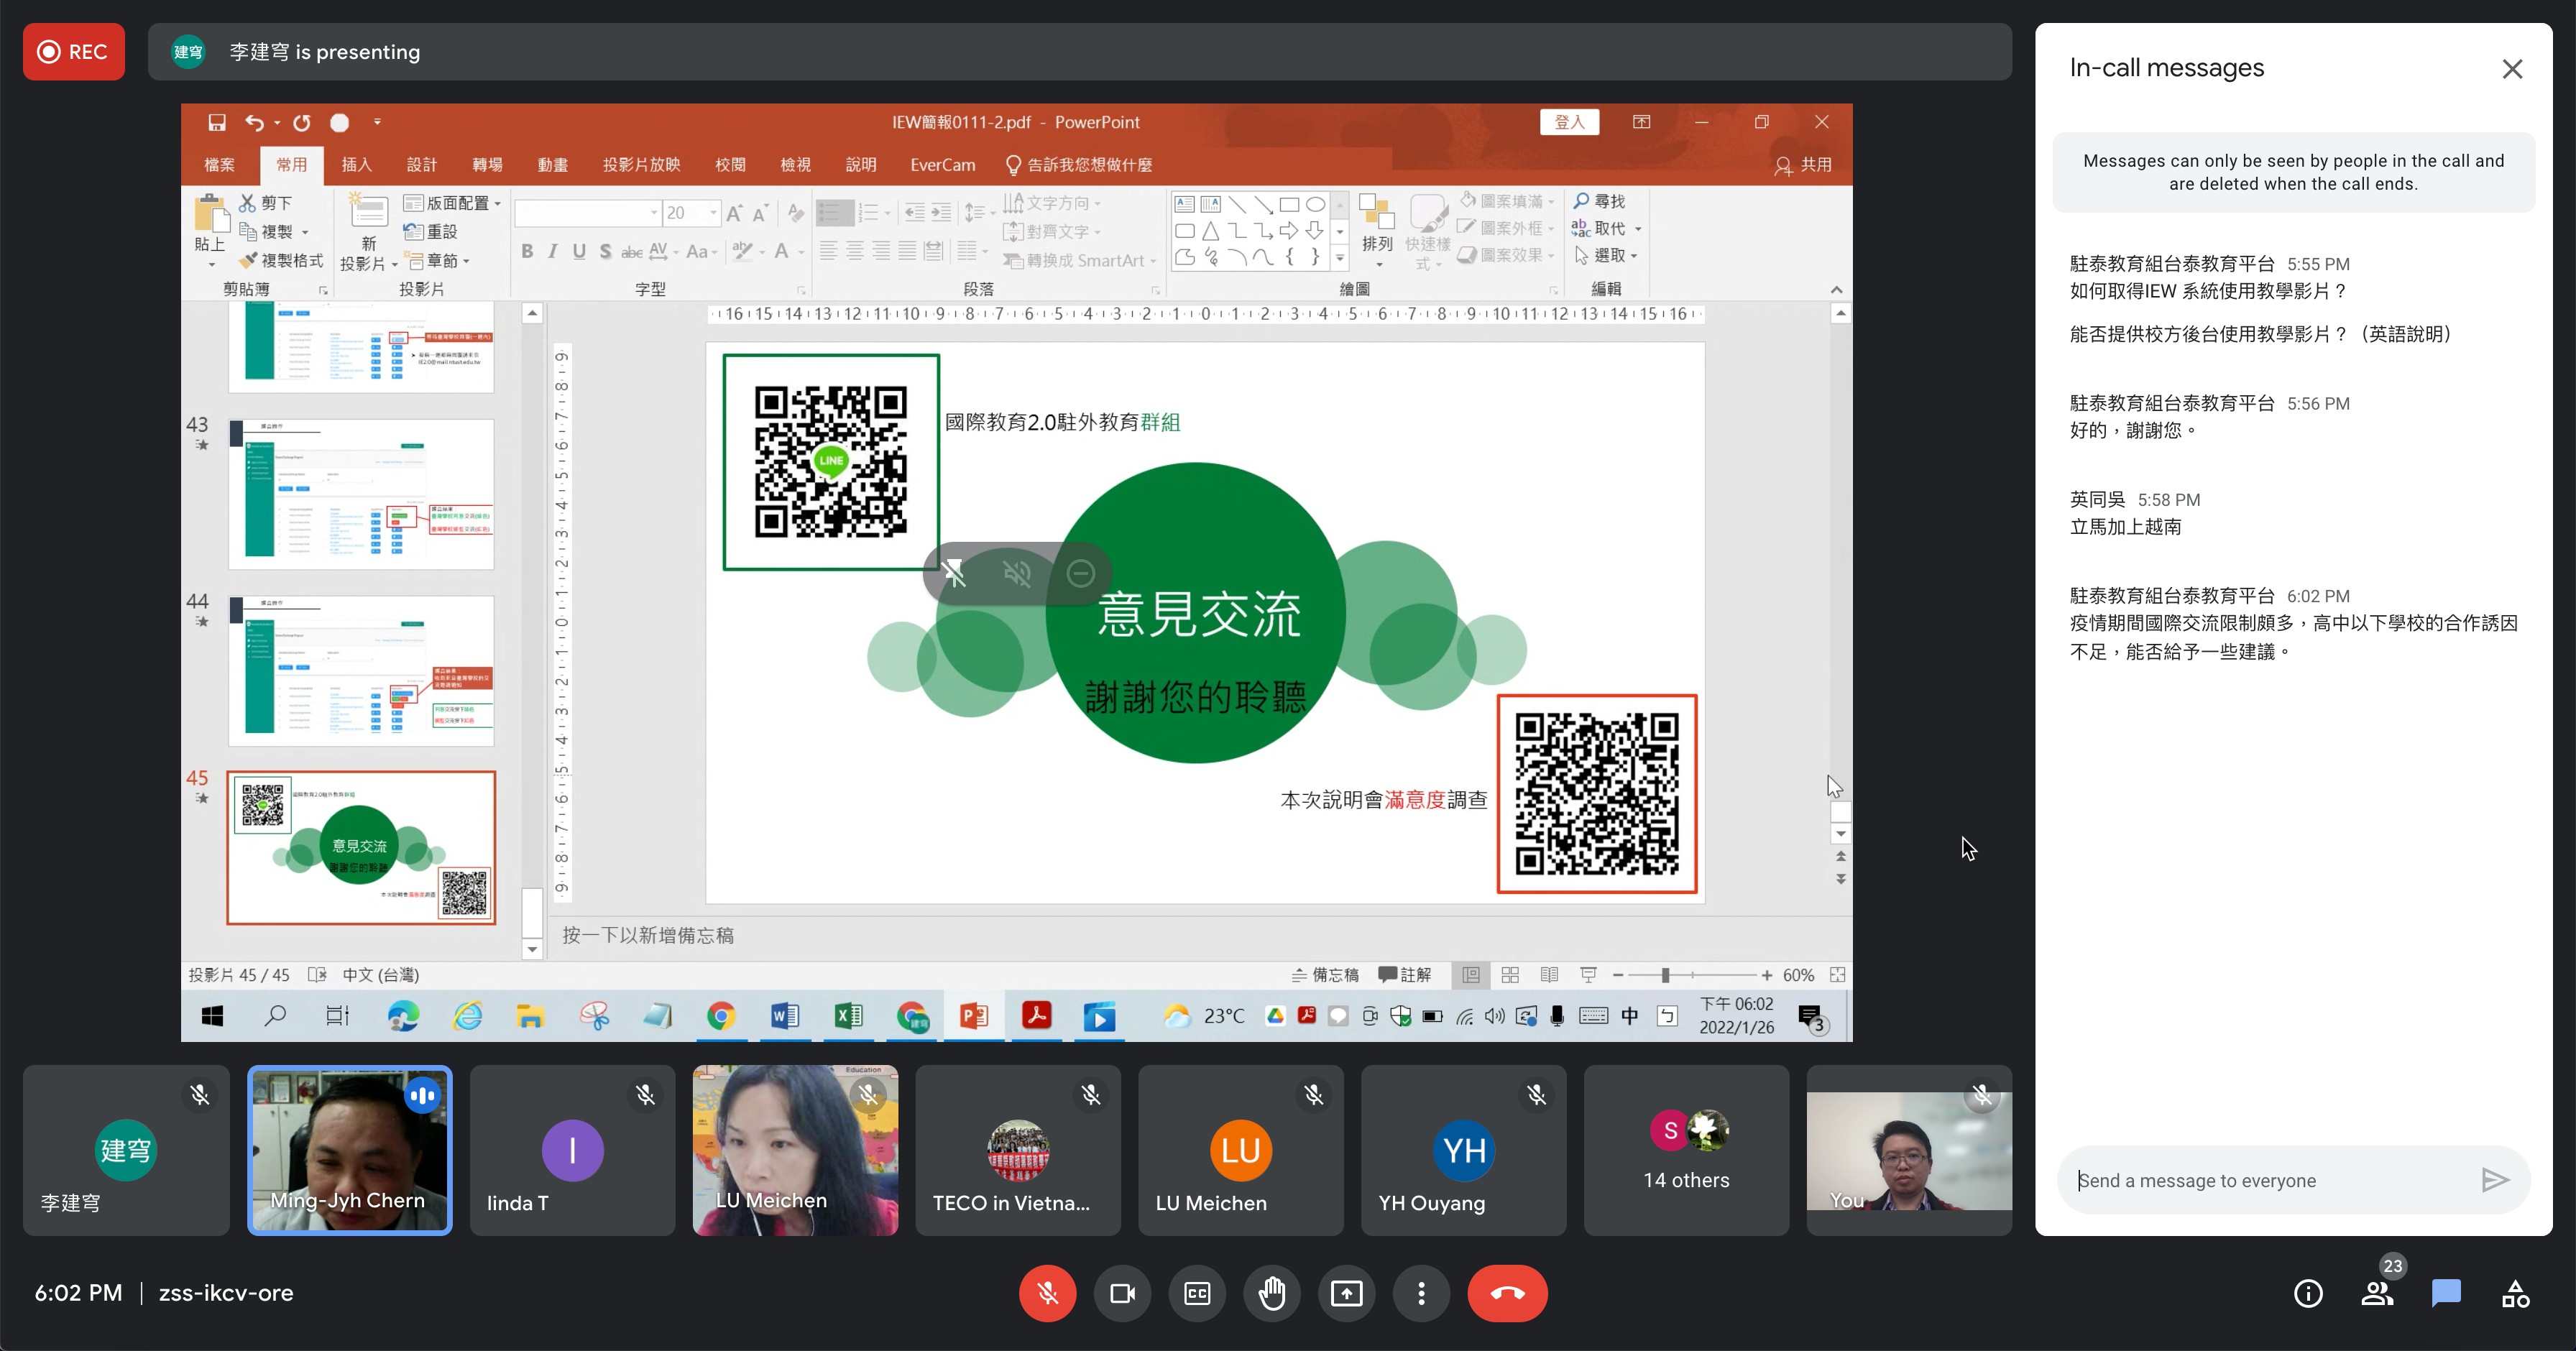Click the Excel icon in the Windows taskbar
Screen dimensions: 2576x1351
[848, 1017]
